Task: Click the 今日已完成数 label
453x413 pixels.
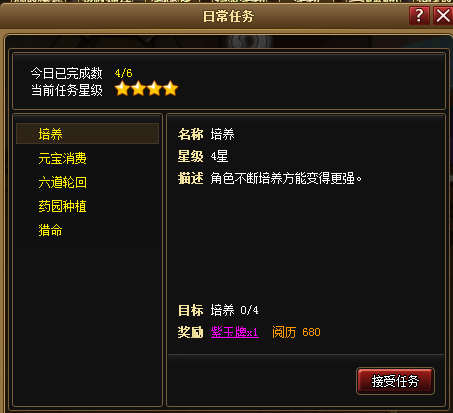Action: point(67,73)
